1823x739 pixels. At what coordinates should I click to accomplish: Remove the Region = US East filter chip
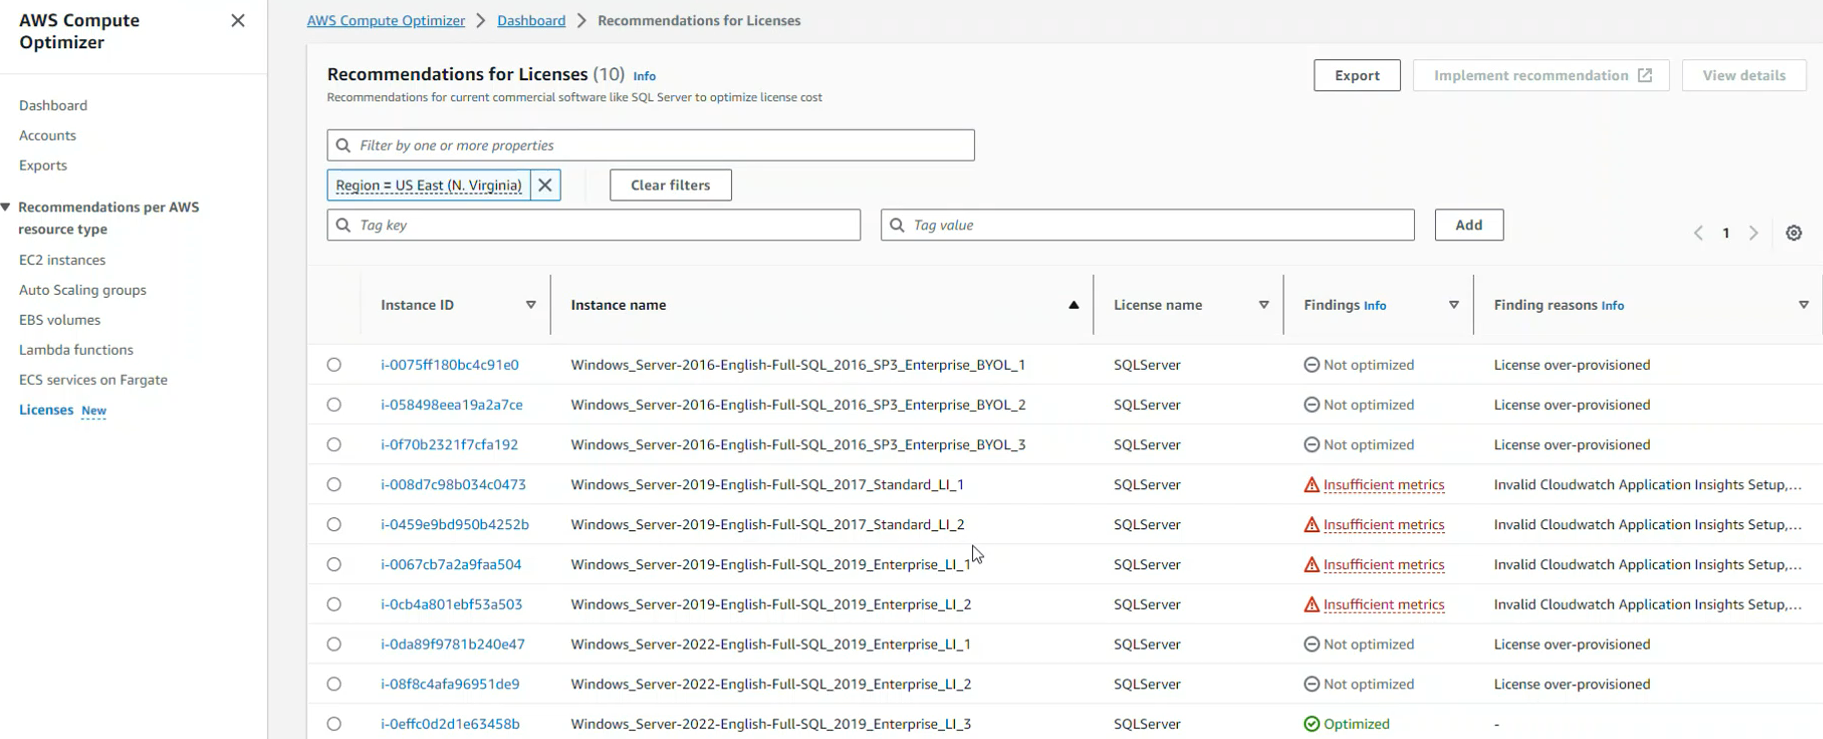tap(545, 185)
